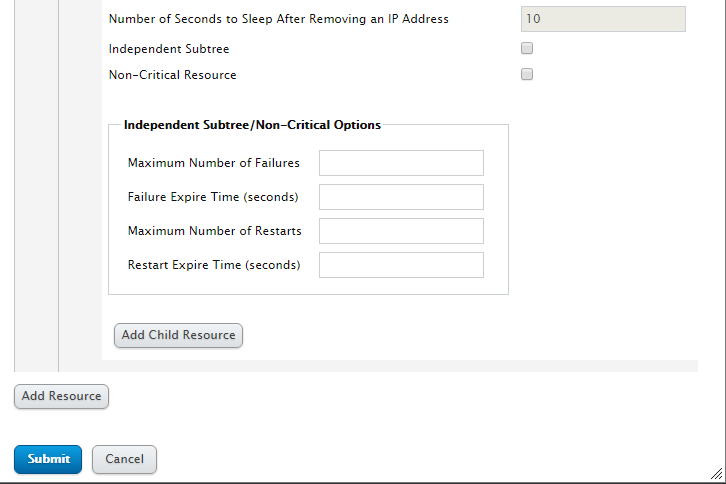Viewport: 726px width, 484px height.
Task: Click the Restart Expire Time (seconds) label
Action: tap(214, 265)
